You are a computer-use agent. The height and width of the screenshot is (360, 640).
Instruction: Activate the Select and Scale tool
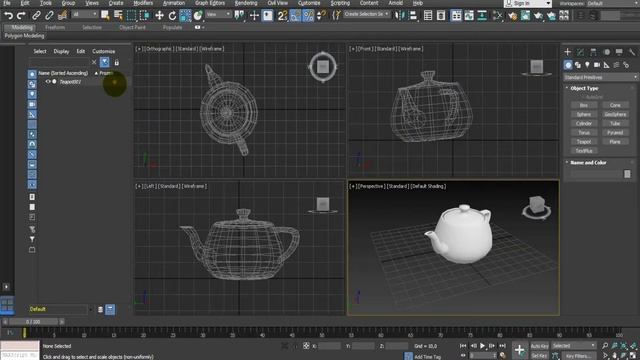click(185, 16)
